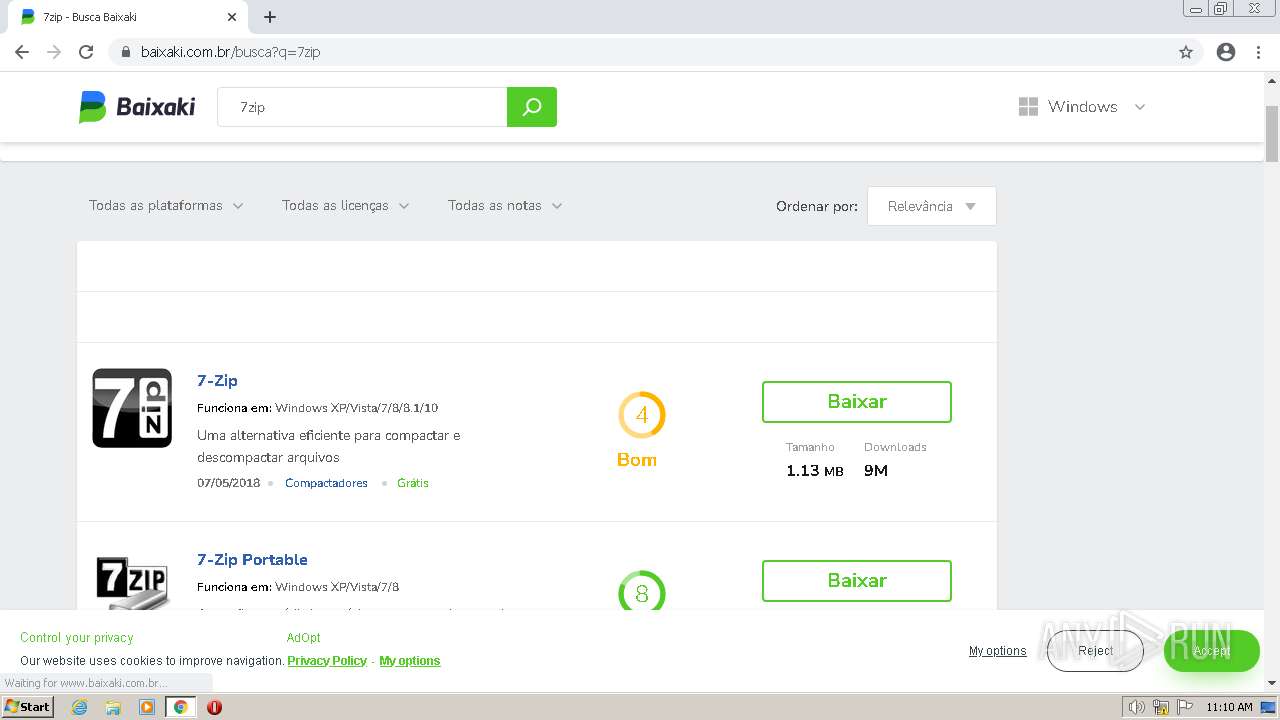Expand the Windows platform dropdown
Image resolution: width=1280 pixels, height=720 pixels.
point(1139,107)
